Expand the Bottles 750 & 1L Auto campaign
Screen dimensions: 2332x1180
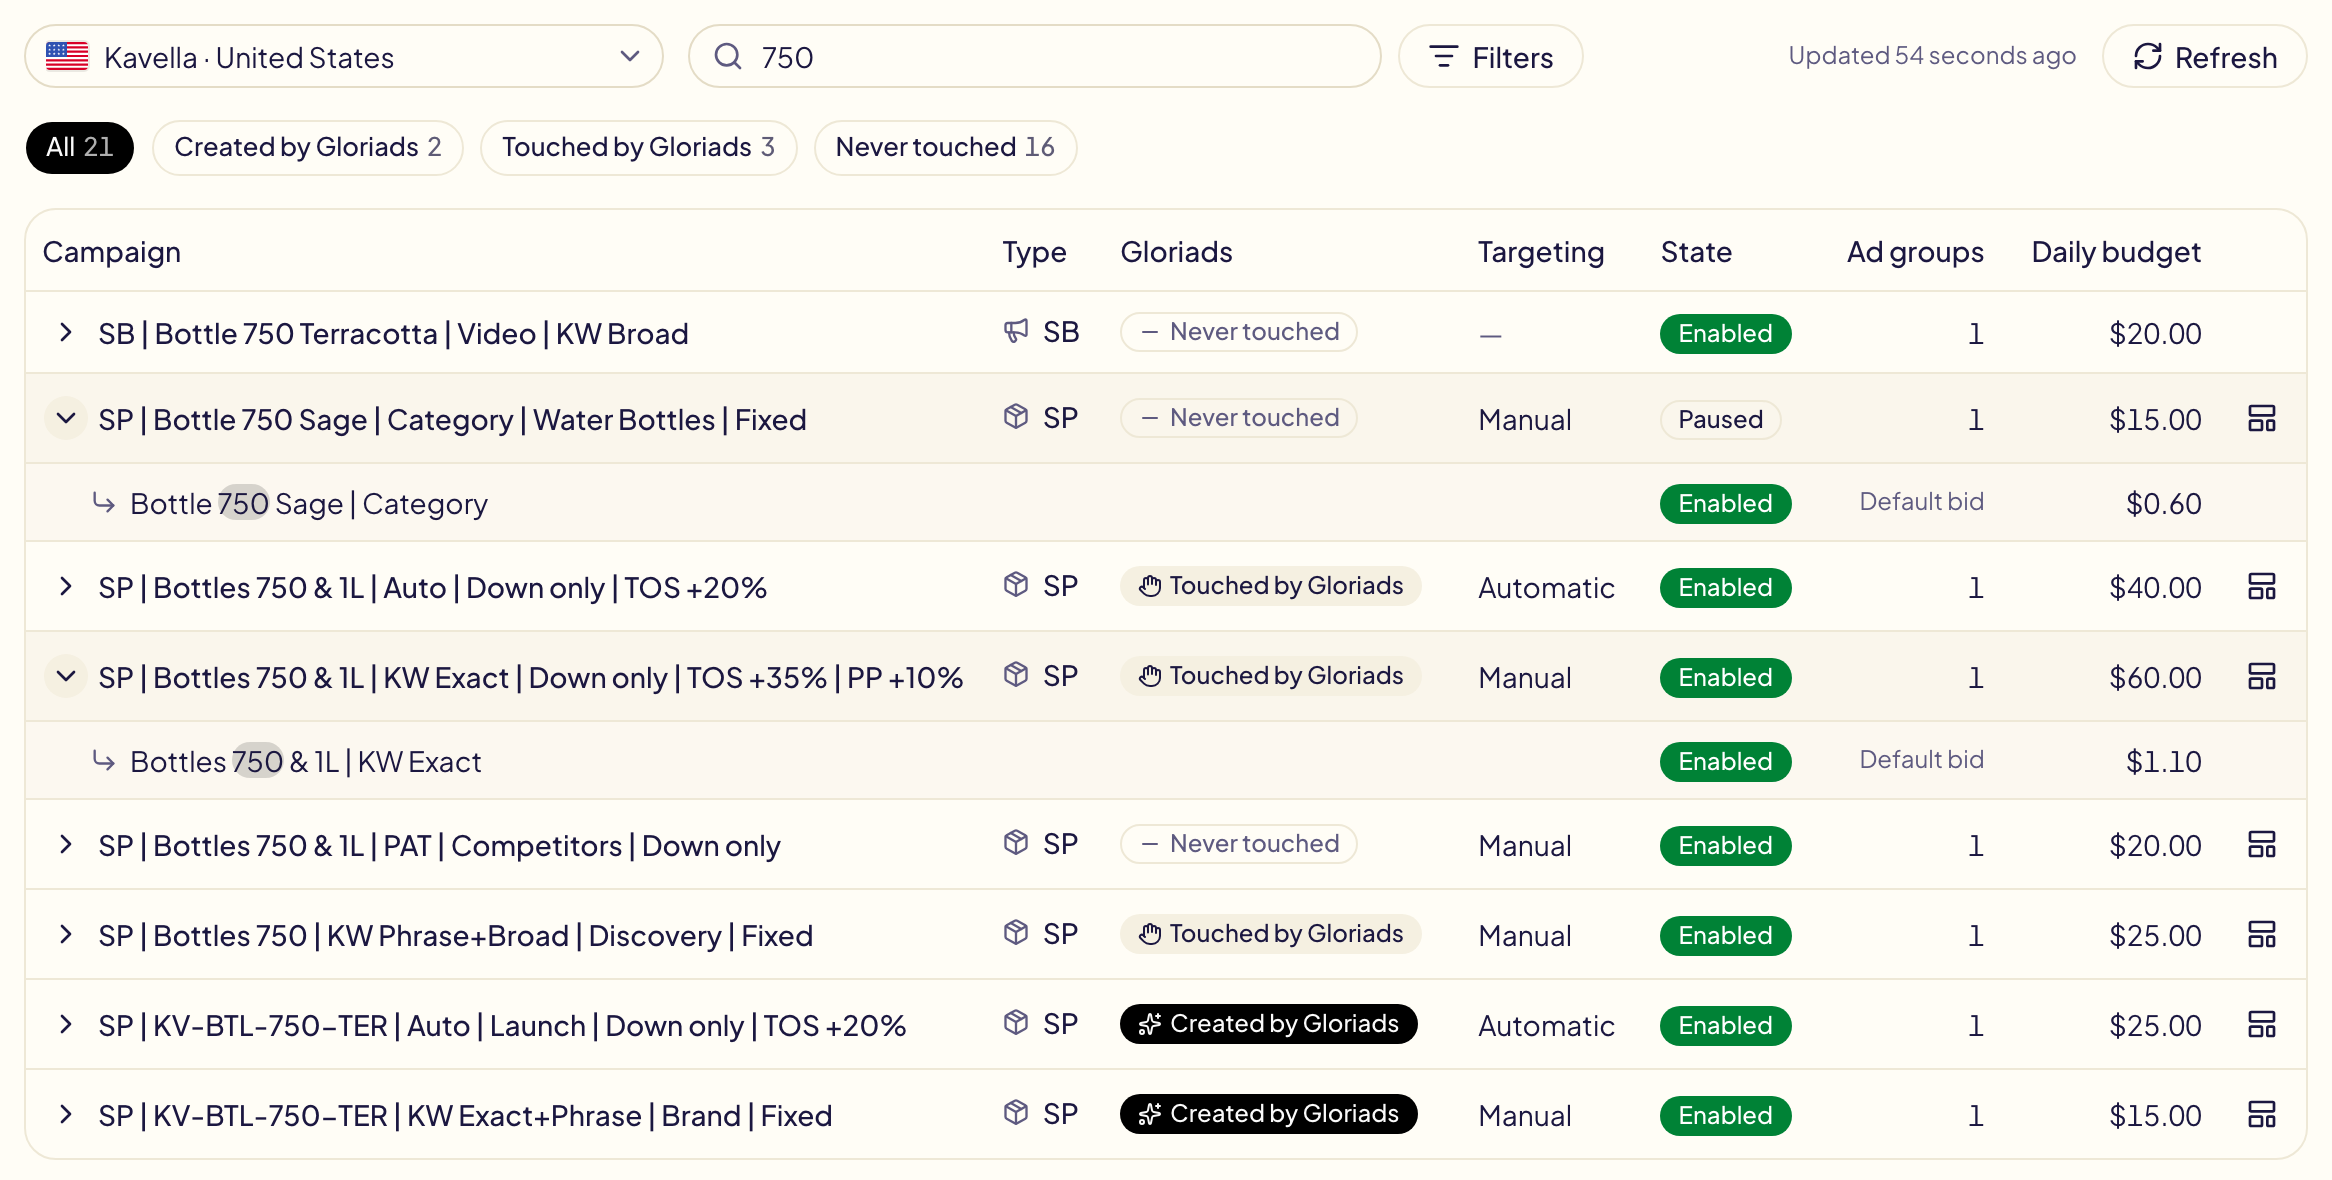[x=66, y=587]
